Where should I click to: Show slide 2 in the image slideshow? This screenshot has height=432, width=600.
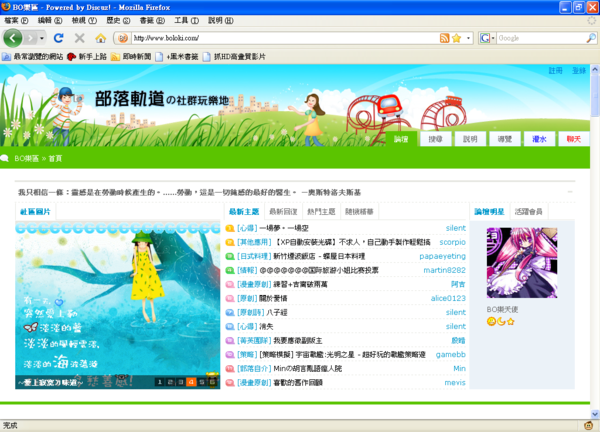point(170,381)
